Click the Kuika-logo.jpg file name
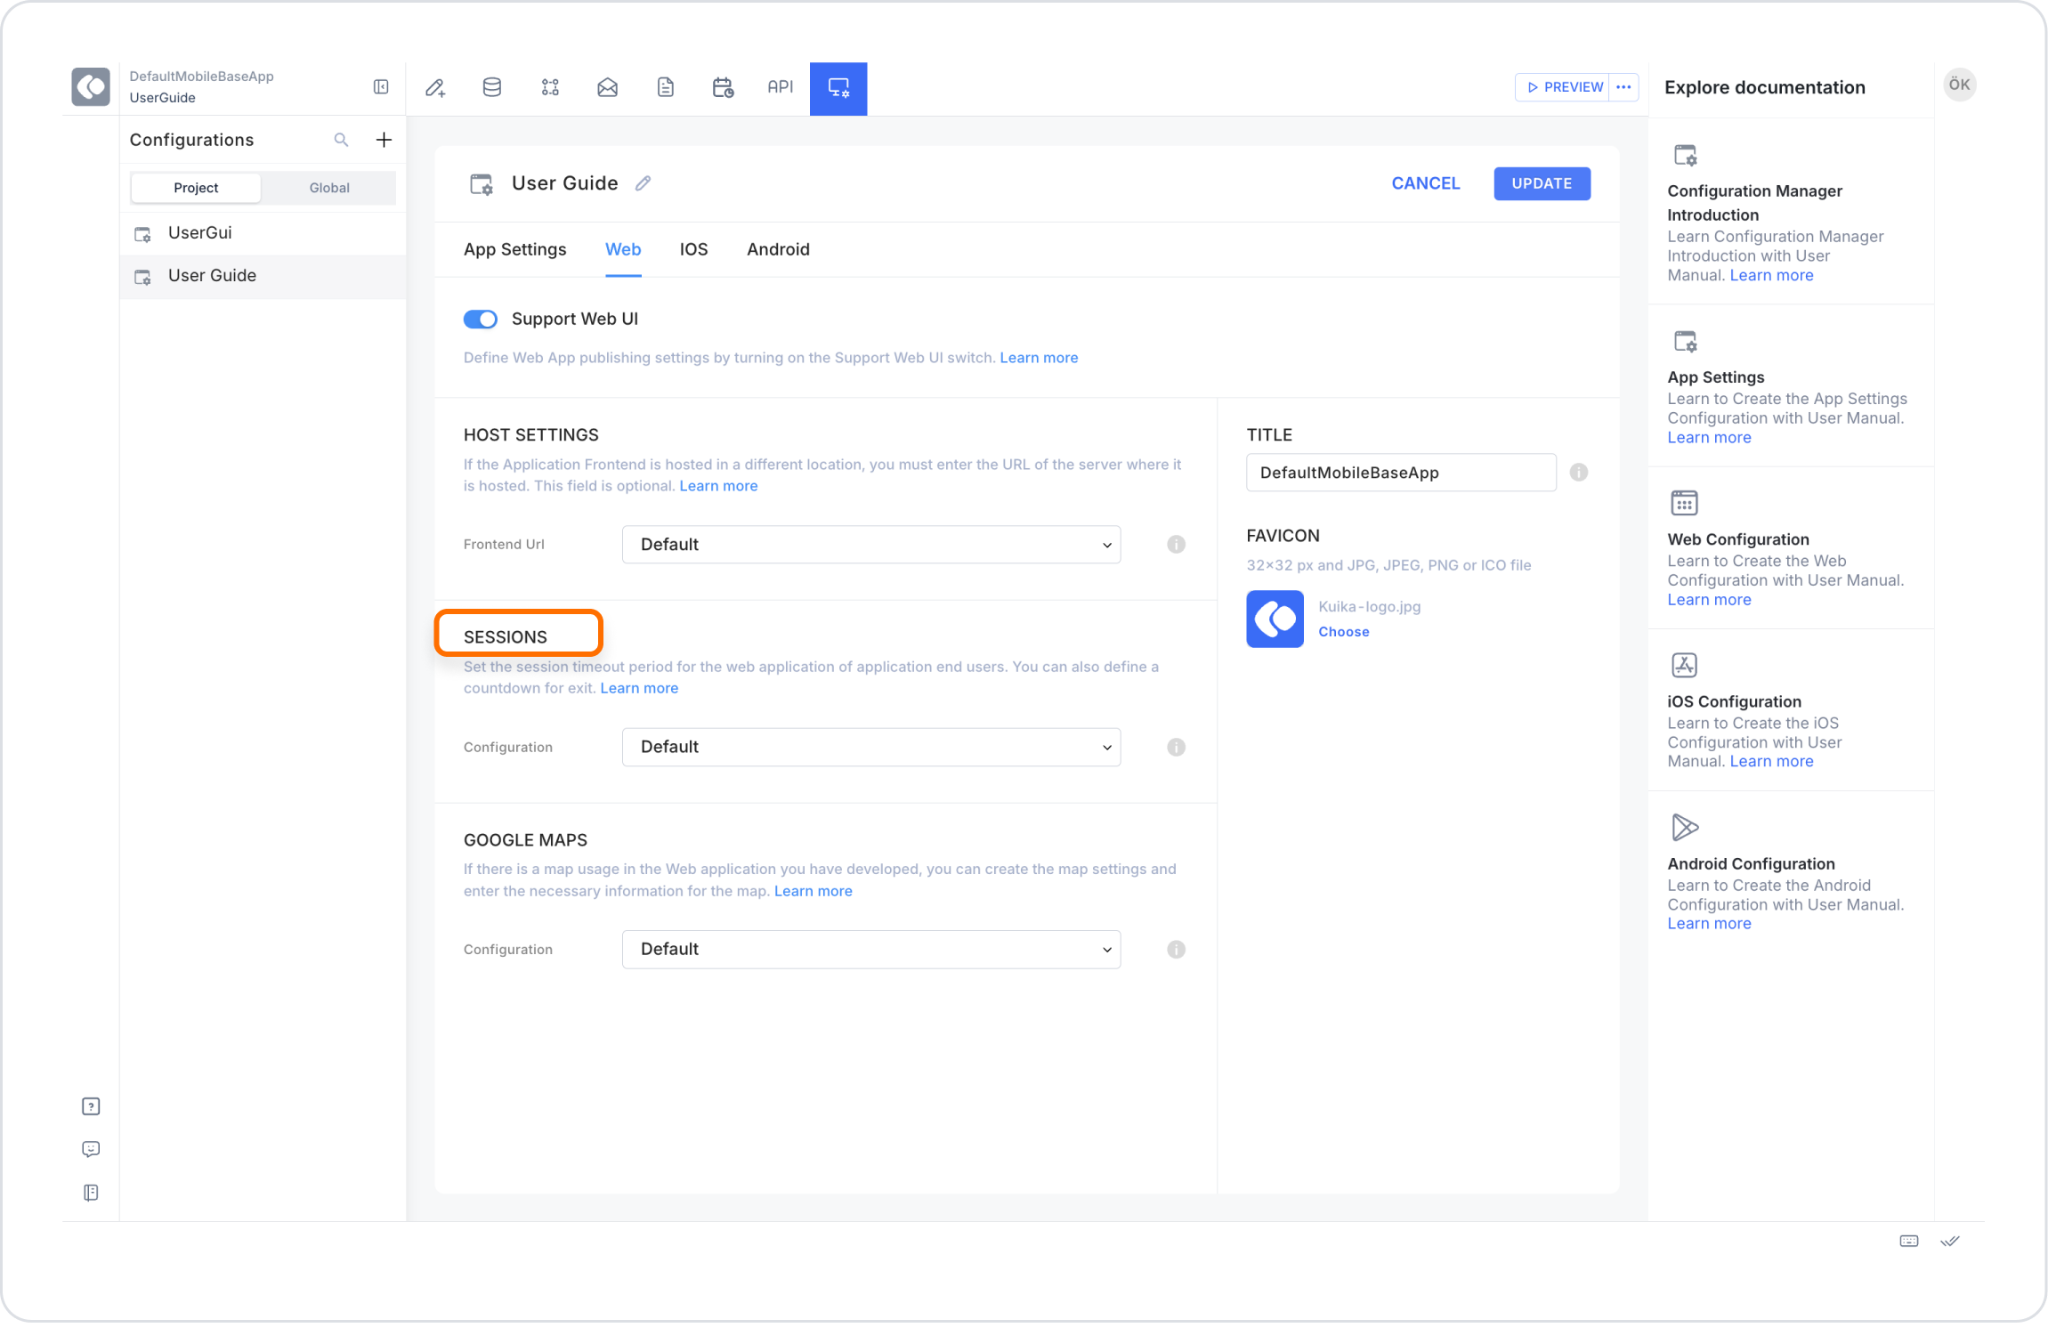The height and width of the screenshot is (1323, 2048). click(1369, 606)
